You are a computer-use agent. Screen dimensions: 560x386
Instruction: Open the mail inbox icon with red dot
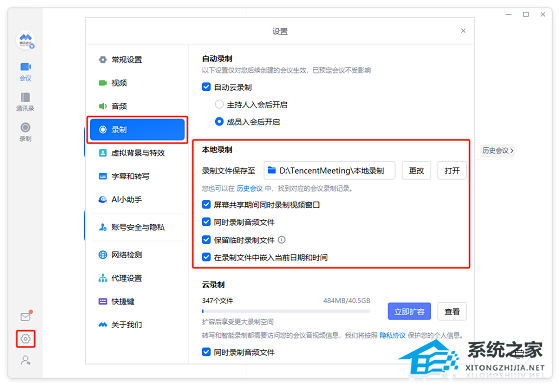tap(26, 316)
